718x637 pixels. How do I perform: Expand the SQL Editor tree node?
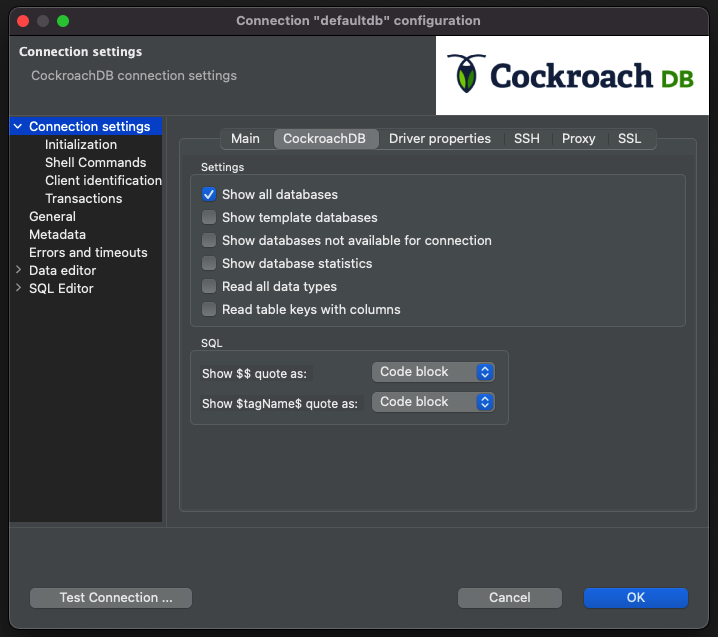click(18, 288)
